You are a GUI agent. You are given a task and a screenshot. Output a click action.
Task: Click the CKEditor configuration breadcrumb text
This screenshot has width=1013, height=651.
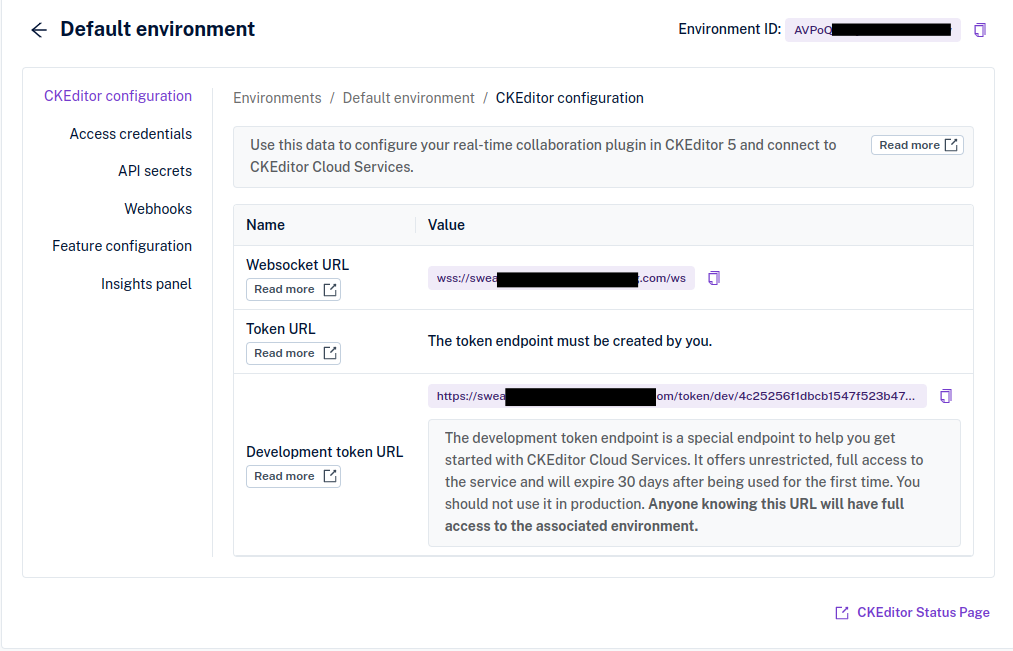coord(569,98)
